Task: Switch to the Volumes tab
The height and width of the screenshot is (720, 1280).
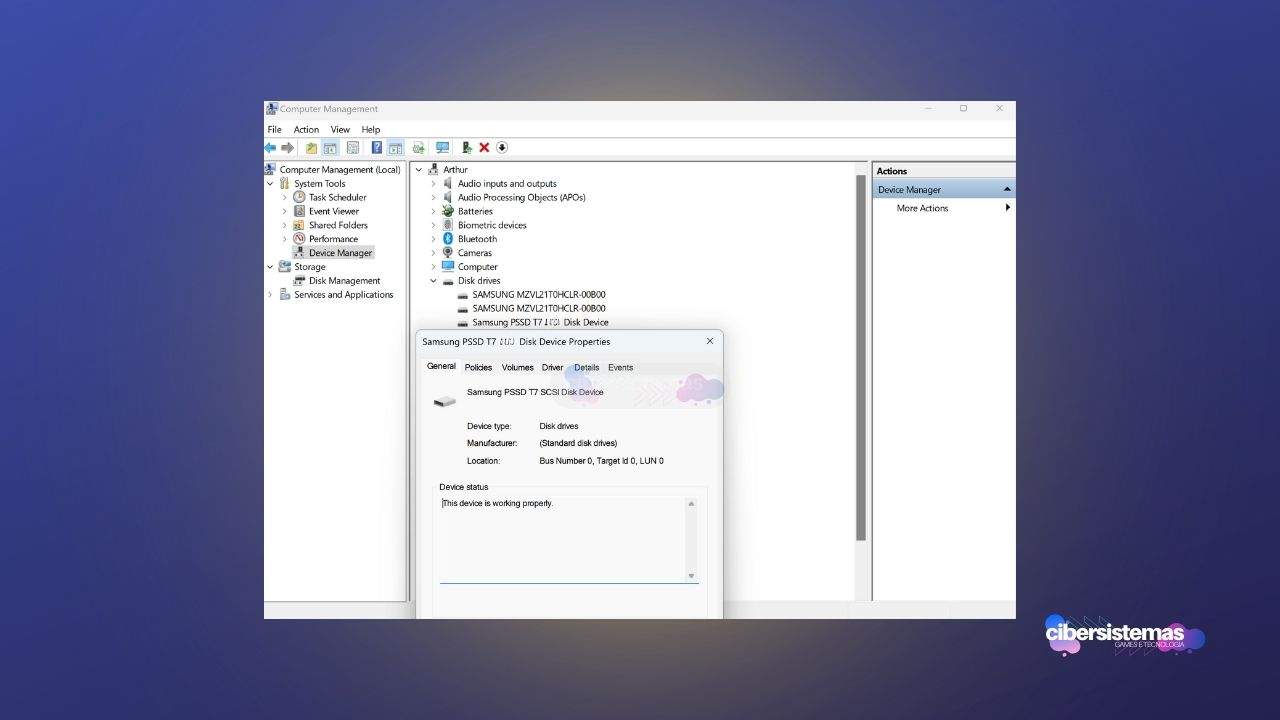Action: click(517, 368)
